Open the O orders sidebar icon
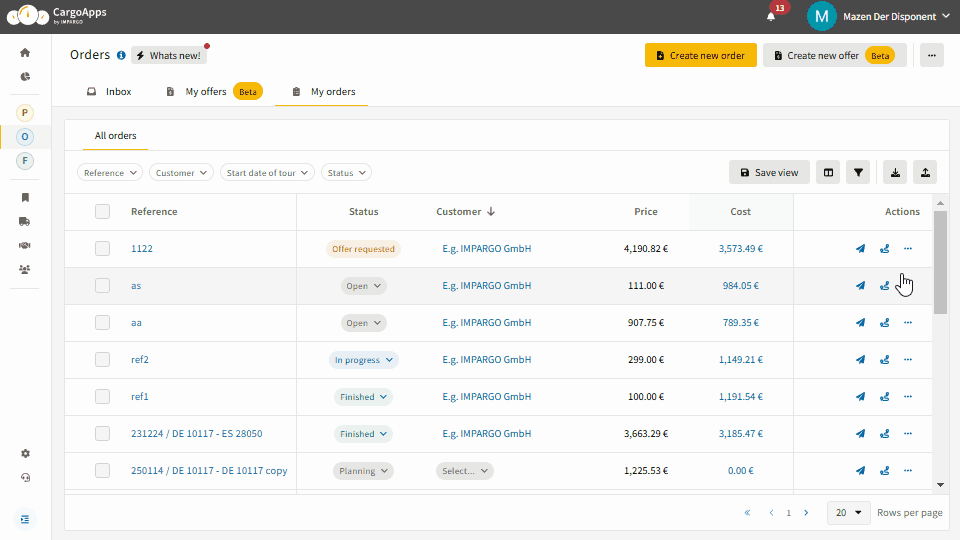The image size is (960, 540). pos(25,137)
